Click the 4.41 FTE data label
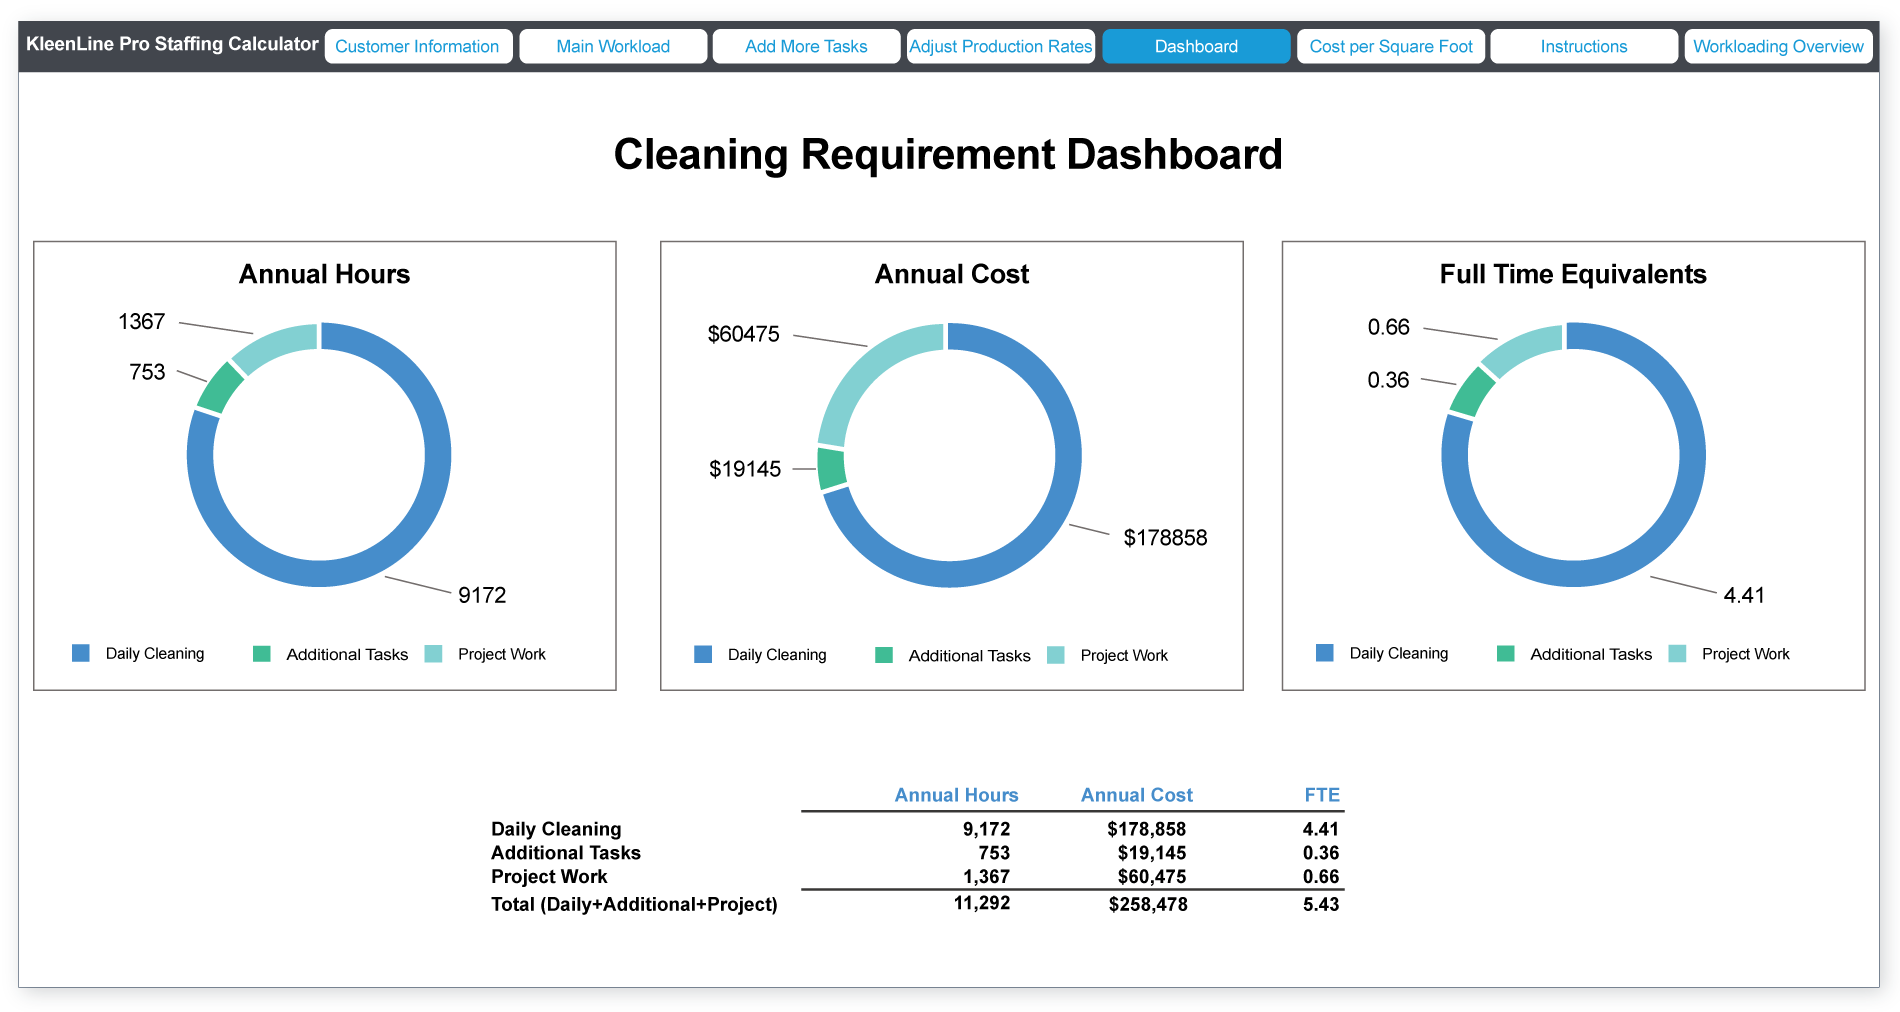The width and height of the screenshot is (1900, 1012). pyautogui.click(x=1744, y=594)
